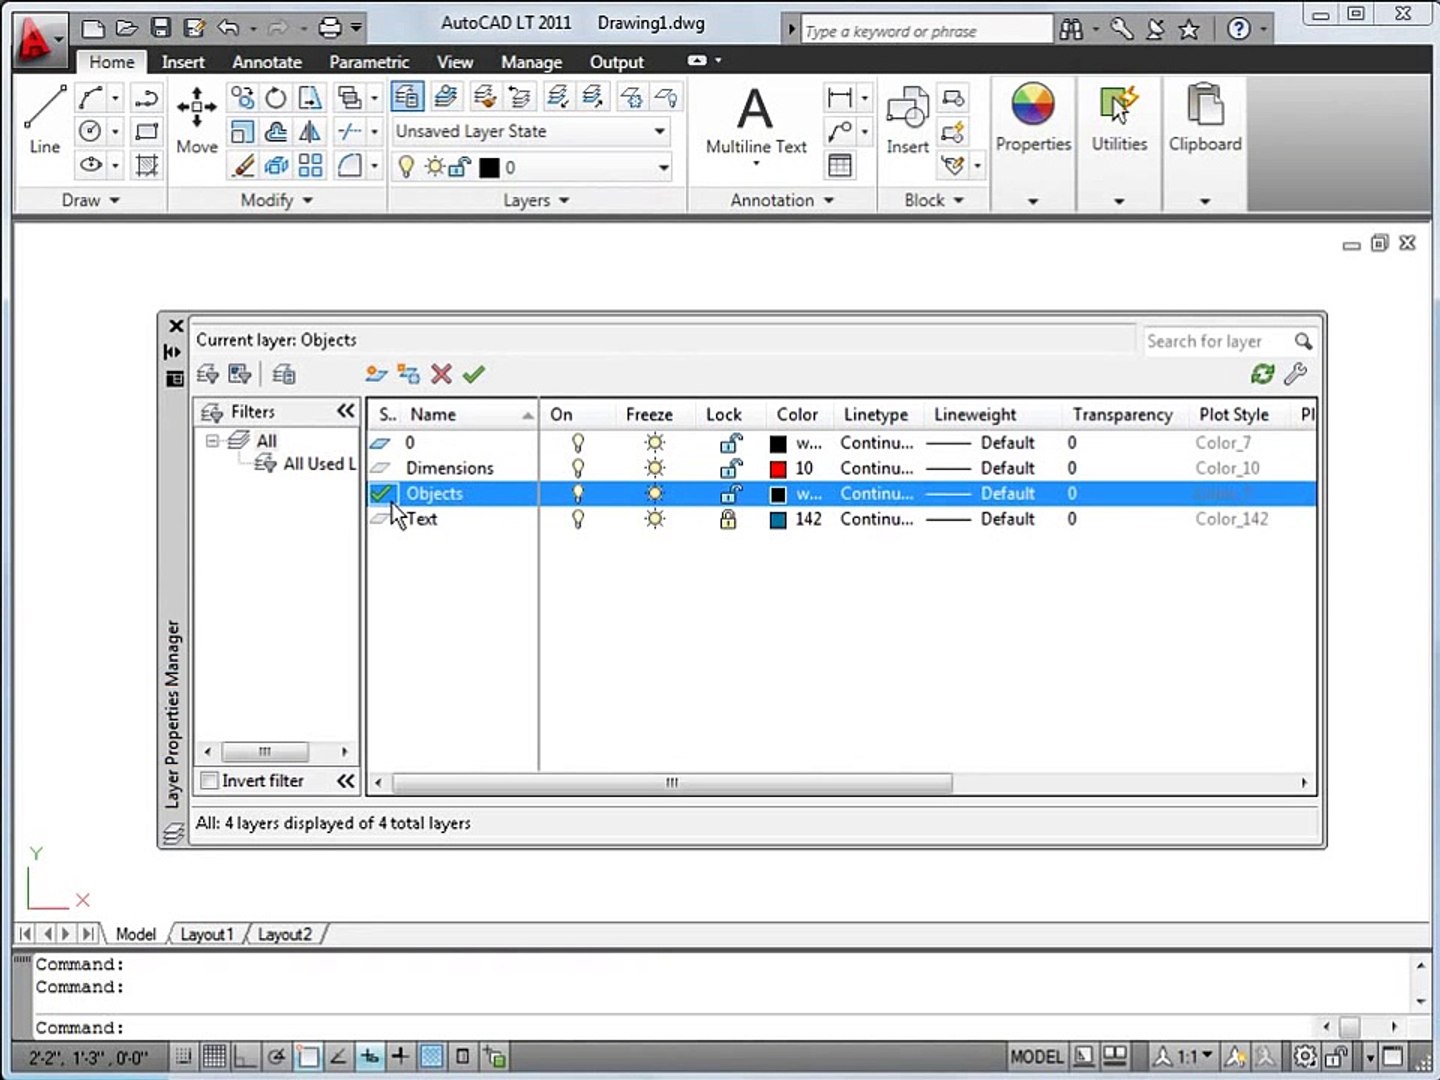The width and height of the screenshot is (1440, 1080).
Task: Expand the Modify panel
Action: click(x=277, y=200)
